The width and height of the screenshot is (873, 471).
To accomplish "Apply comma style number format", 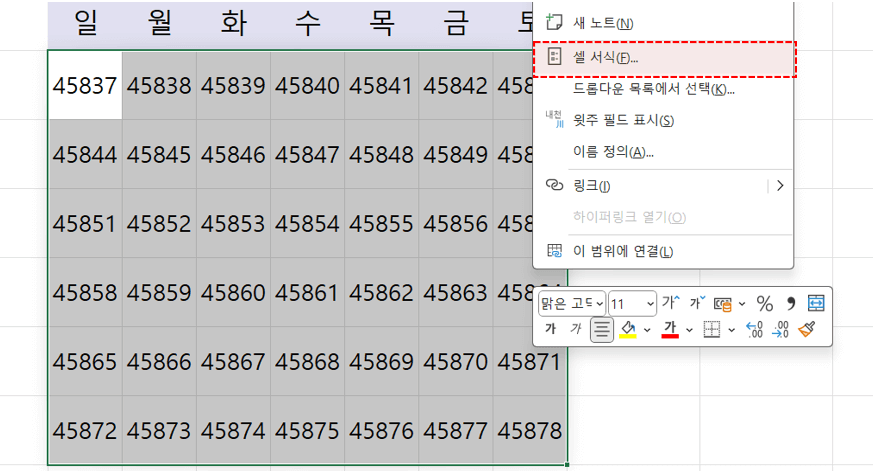I will pyautogui.click(x=791, y=303).
